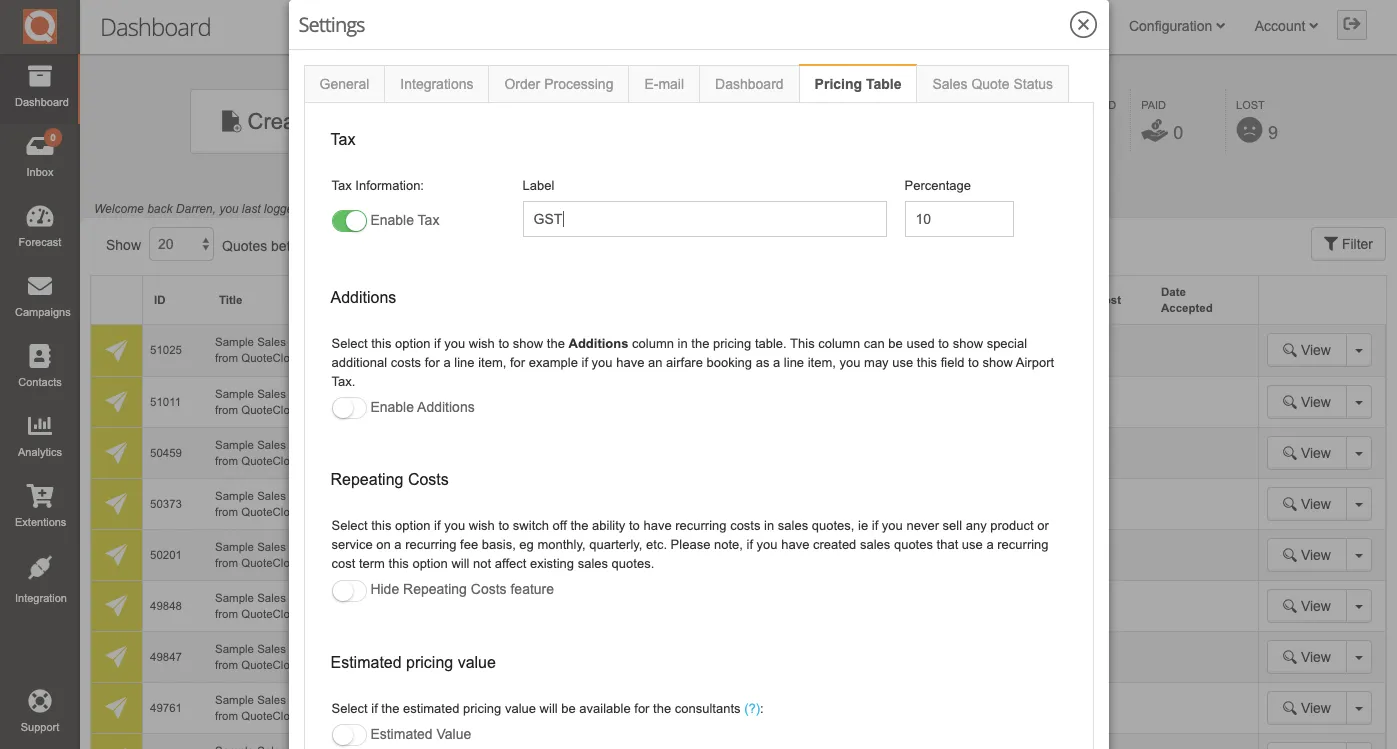Open the Configuration dropdown menu

click(1176, 26)
